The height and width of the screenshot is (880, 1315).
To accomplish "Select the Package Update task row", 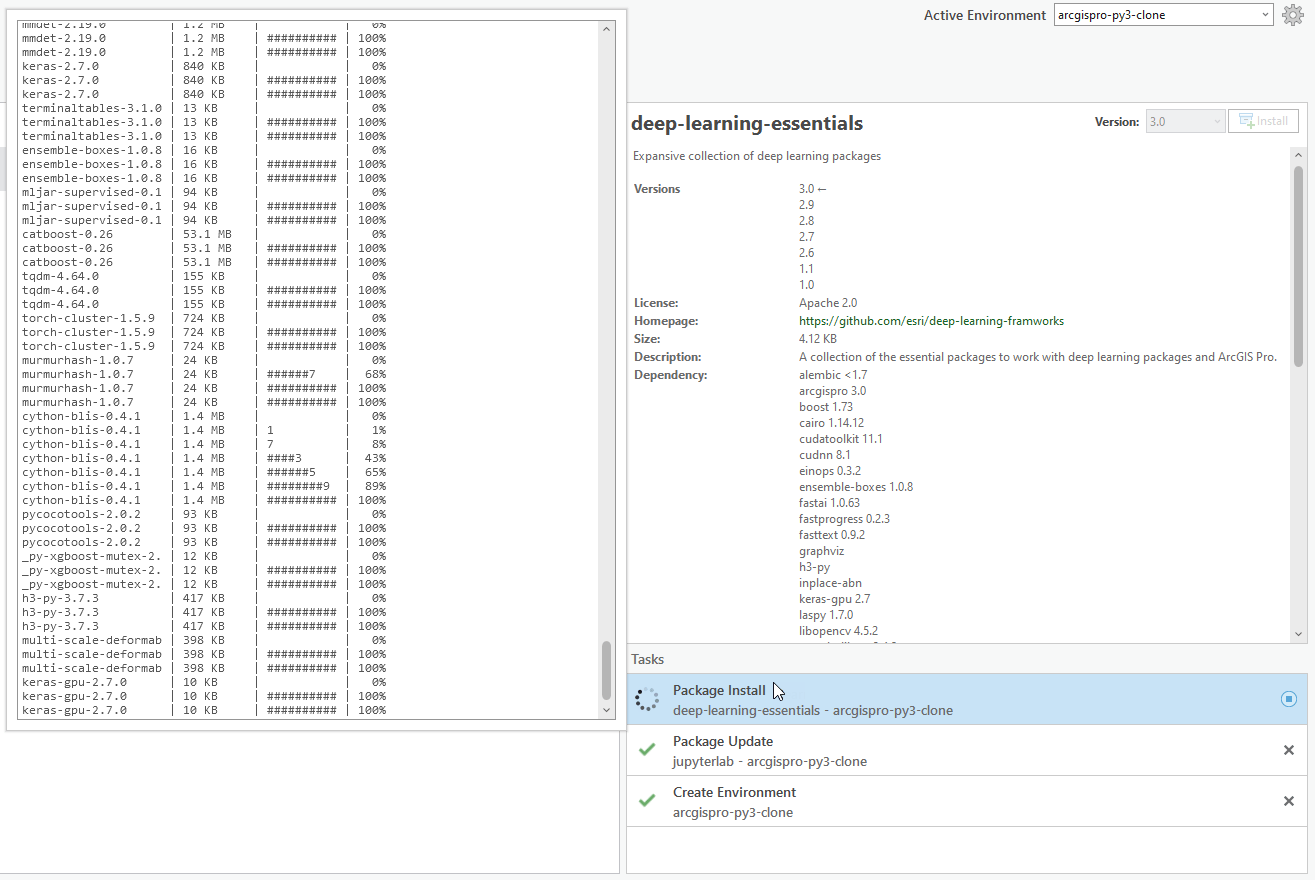I will tap(967, 750).
